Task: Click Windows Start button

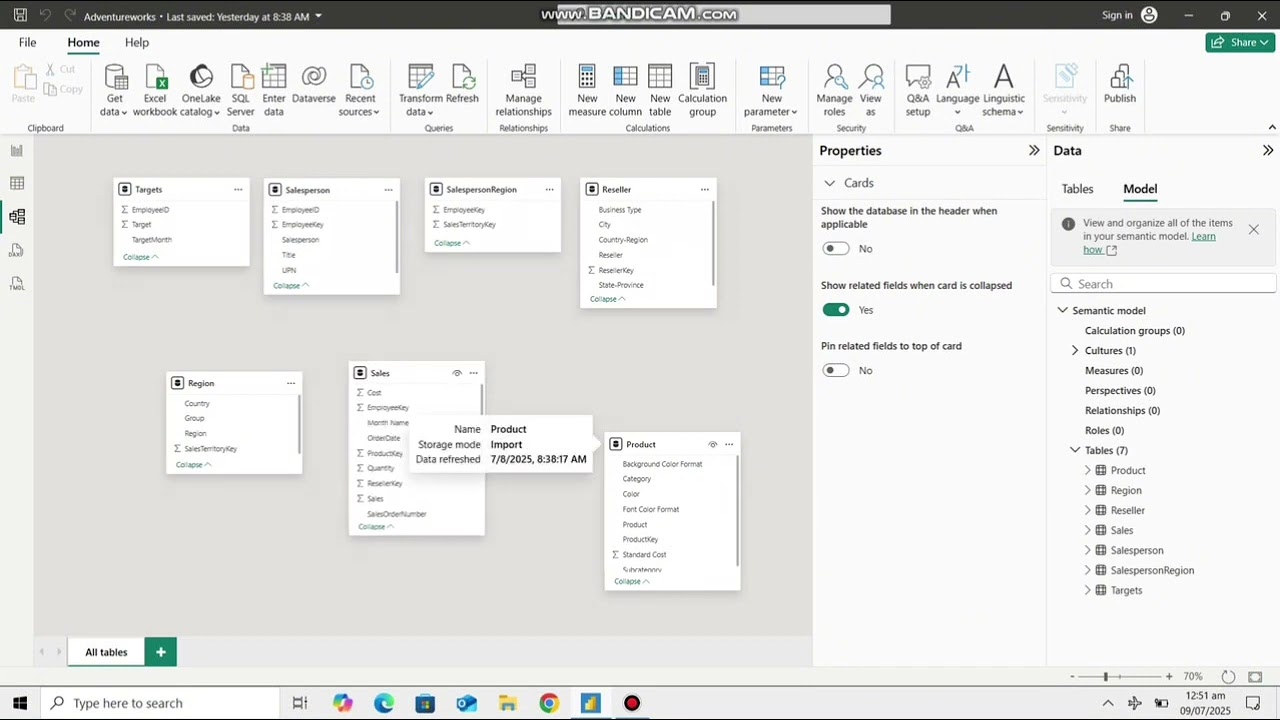Action: click(20, 703)
